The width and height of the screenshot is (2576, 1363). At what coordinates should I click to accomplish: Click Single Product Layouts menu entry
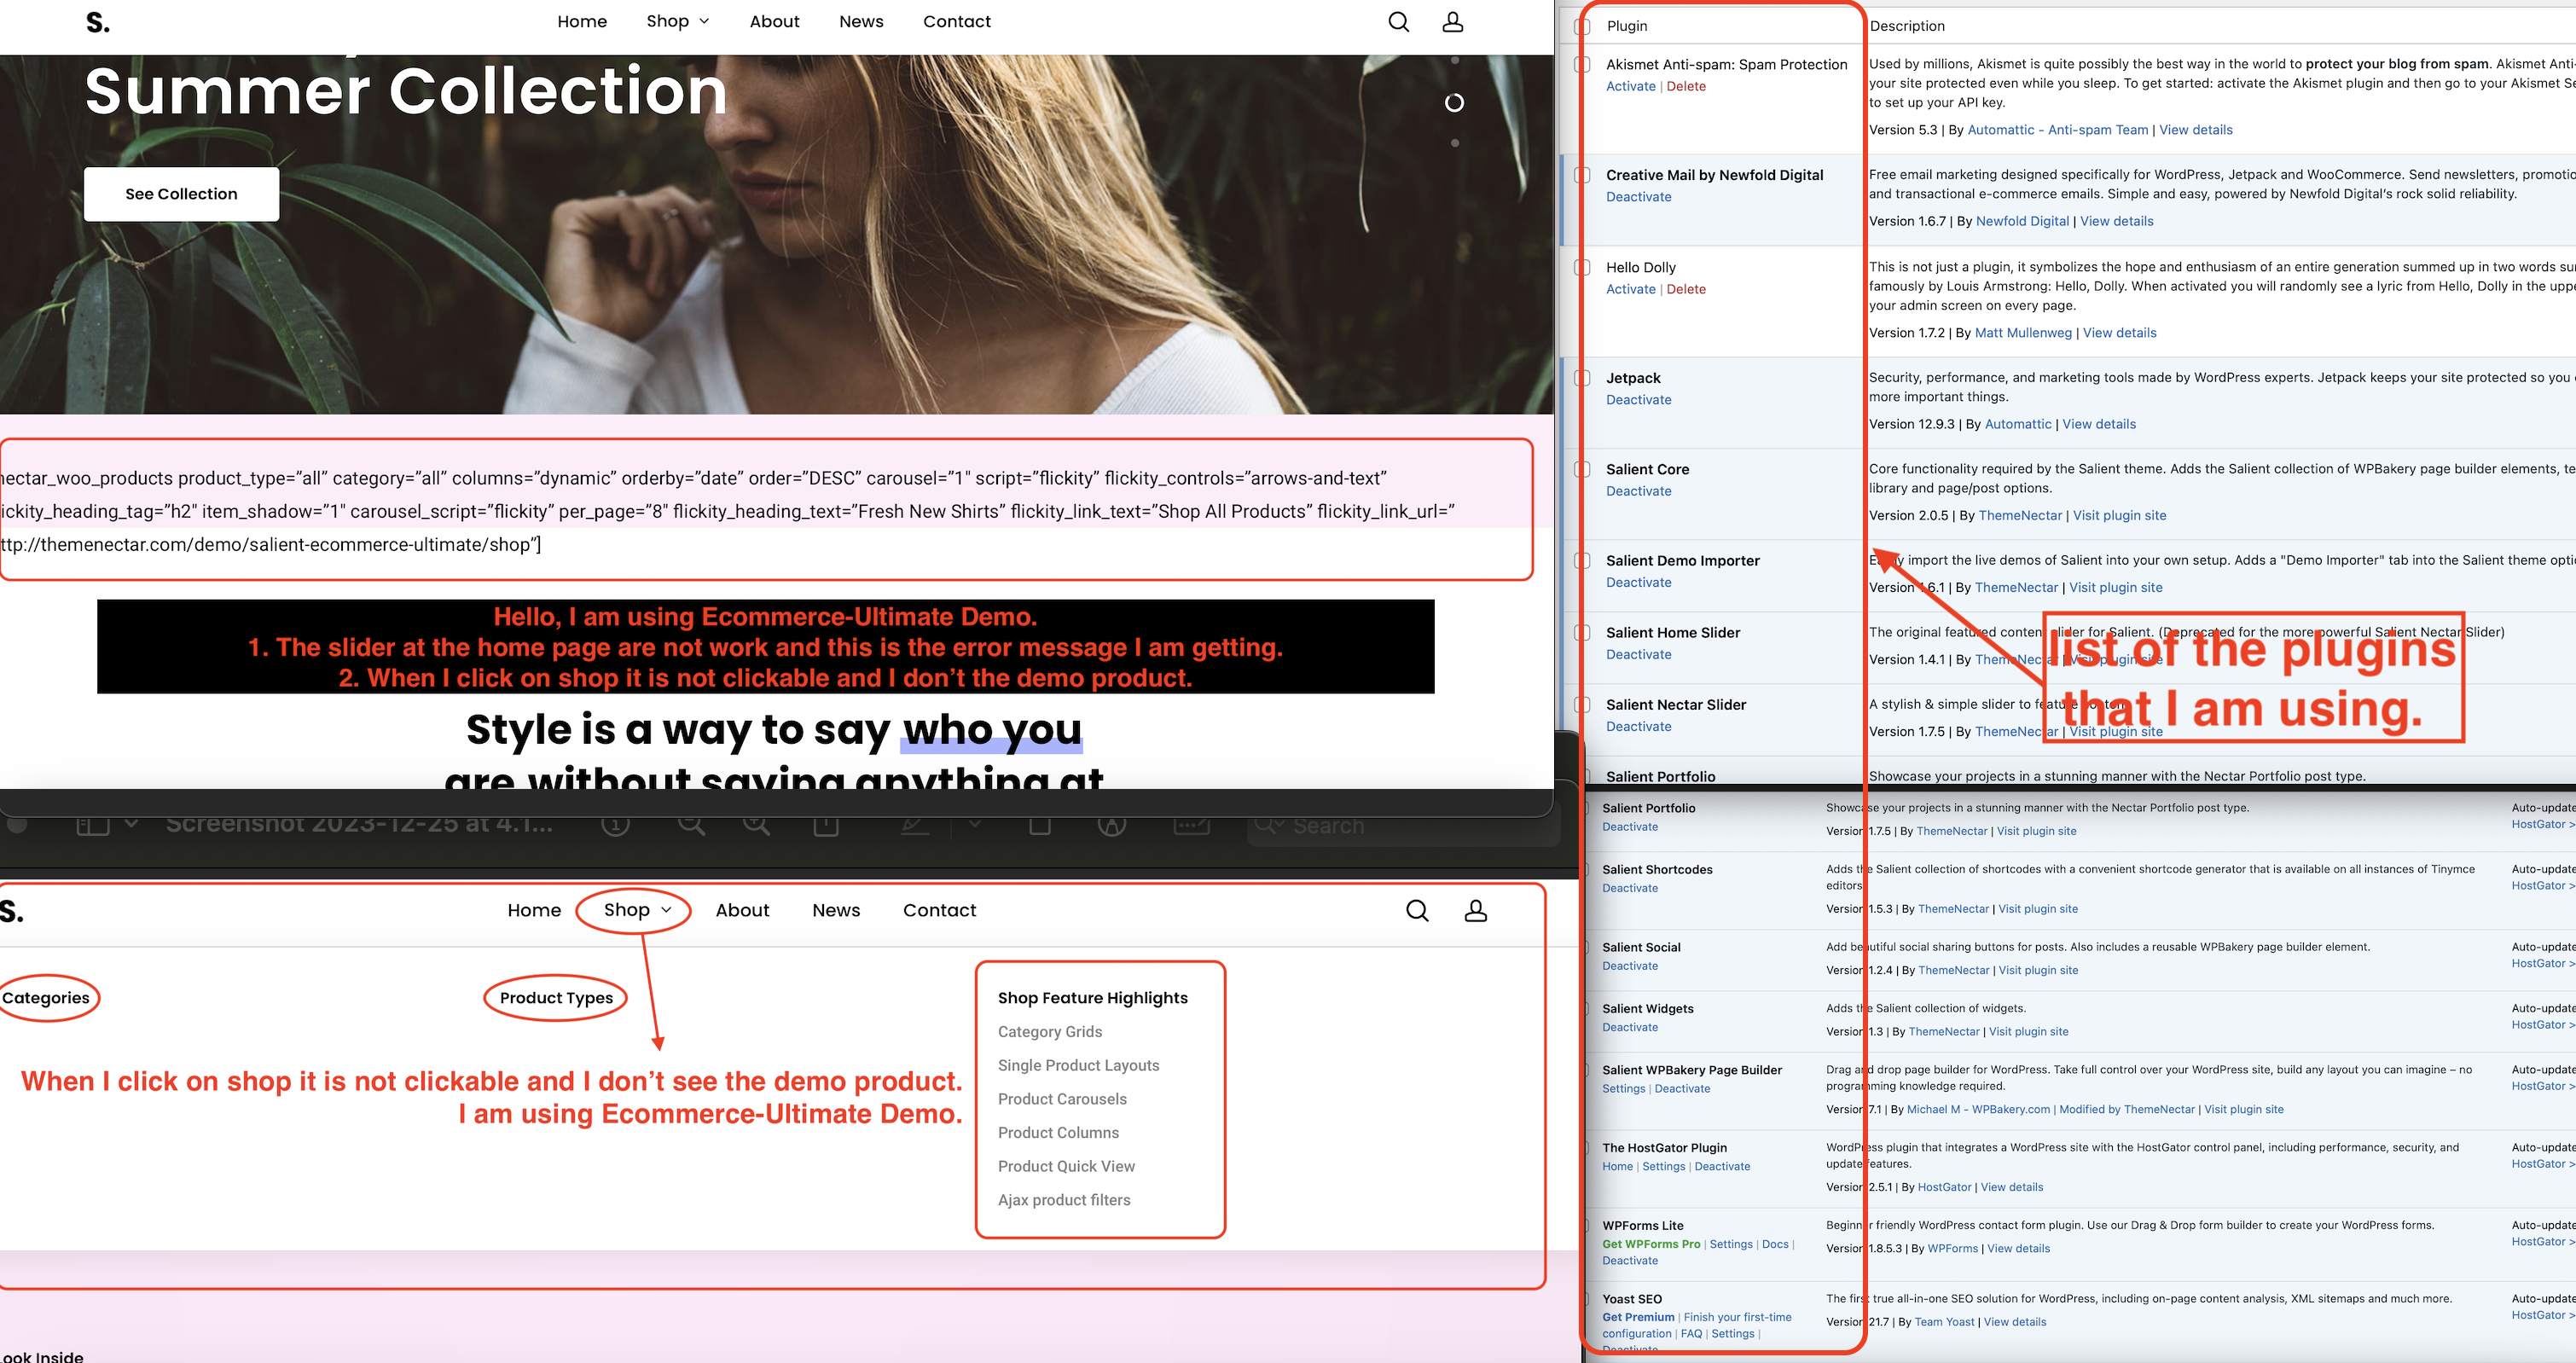(1078, 1066)
